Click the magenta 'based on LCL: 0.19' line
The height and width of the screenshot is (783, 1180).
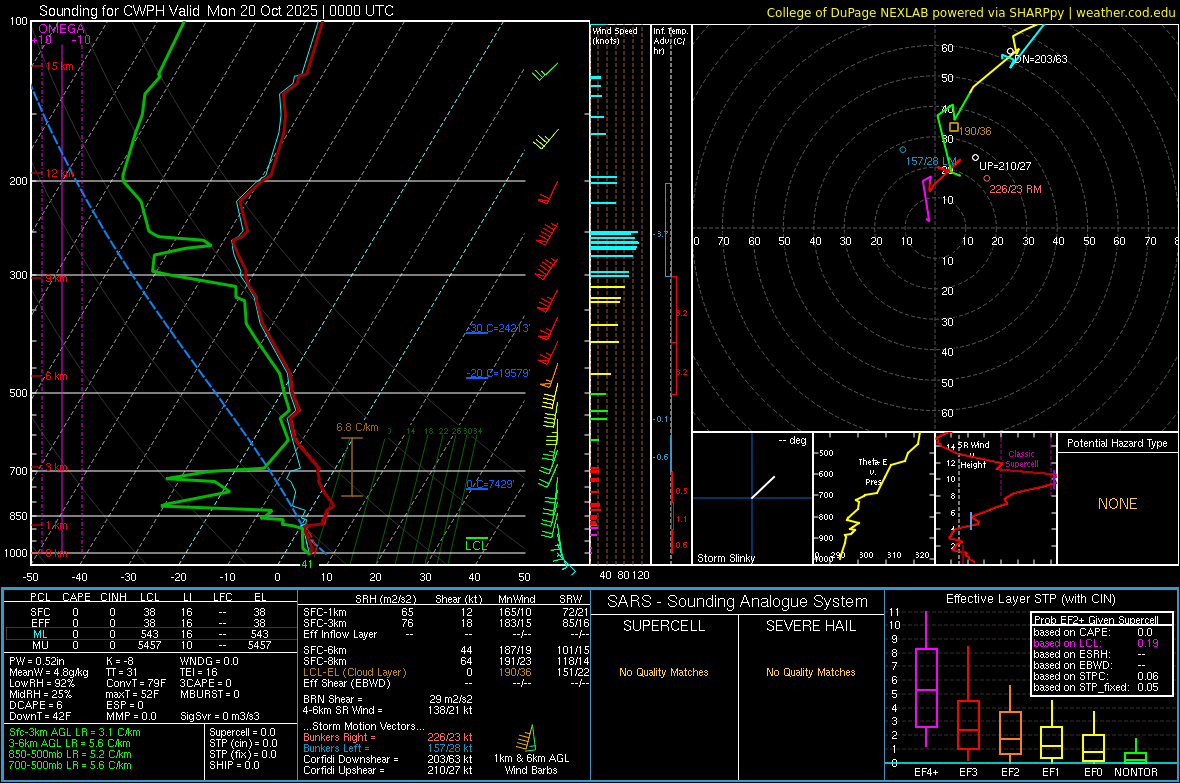point(1096,643)
